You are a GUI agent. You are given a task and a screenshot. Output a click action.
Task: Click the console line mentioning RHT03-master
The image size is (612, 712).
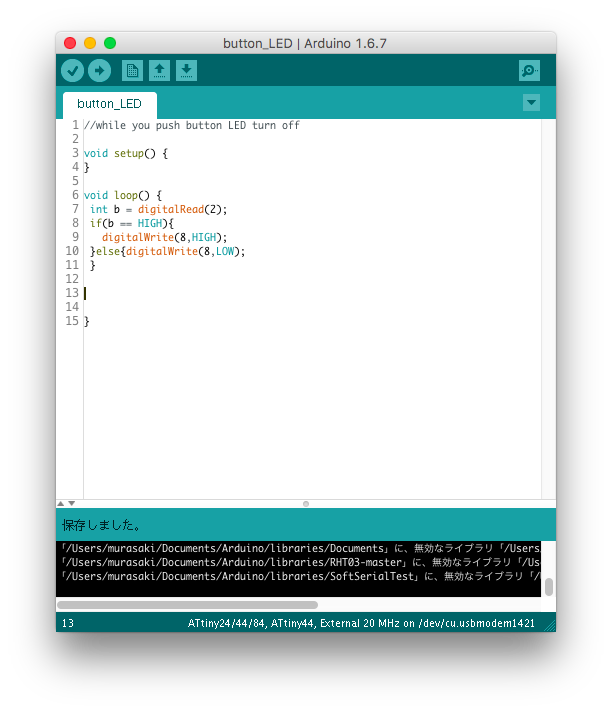[301, 563]
